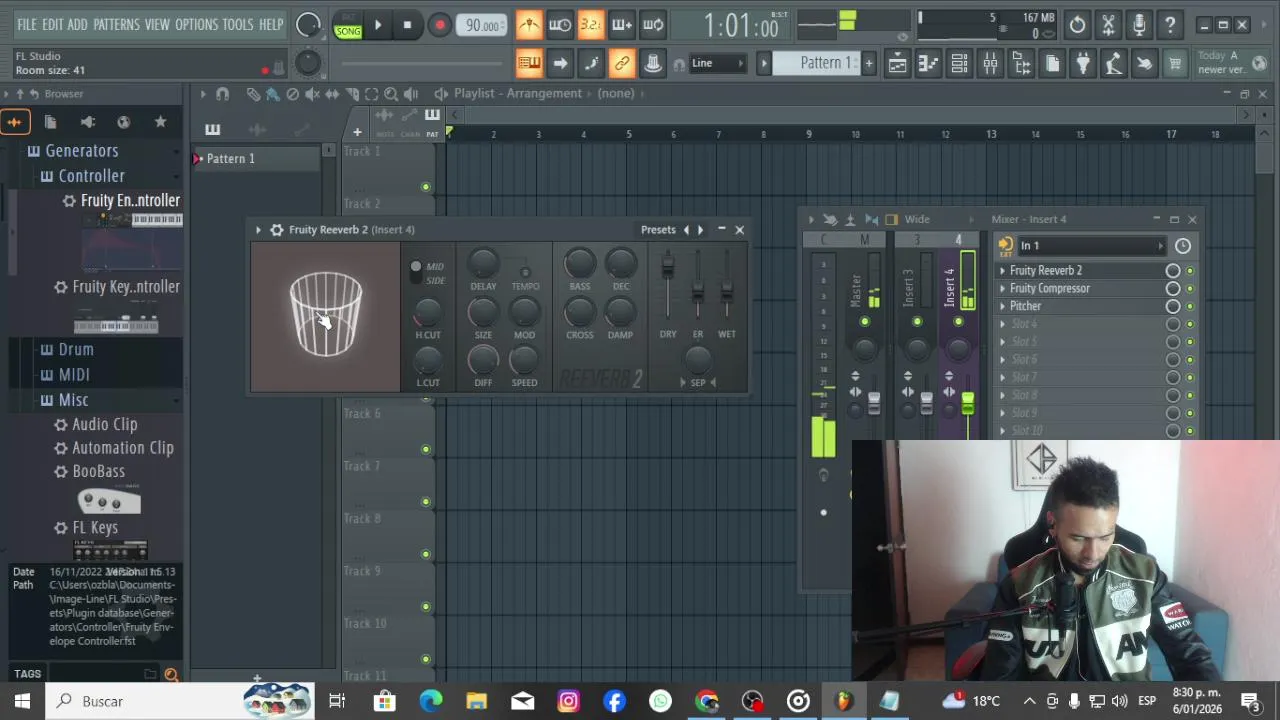The image size is (1280, 720).
Task: Select the Automation Clip preset
Action: (123, 448)
